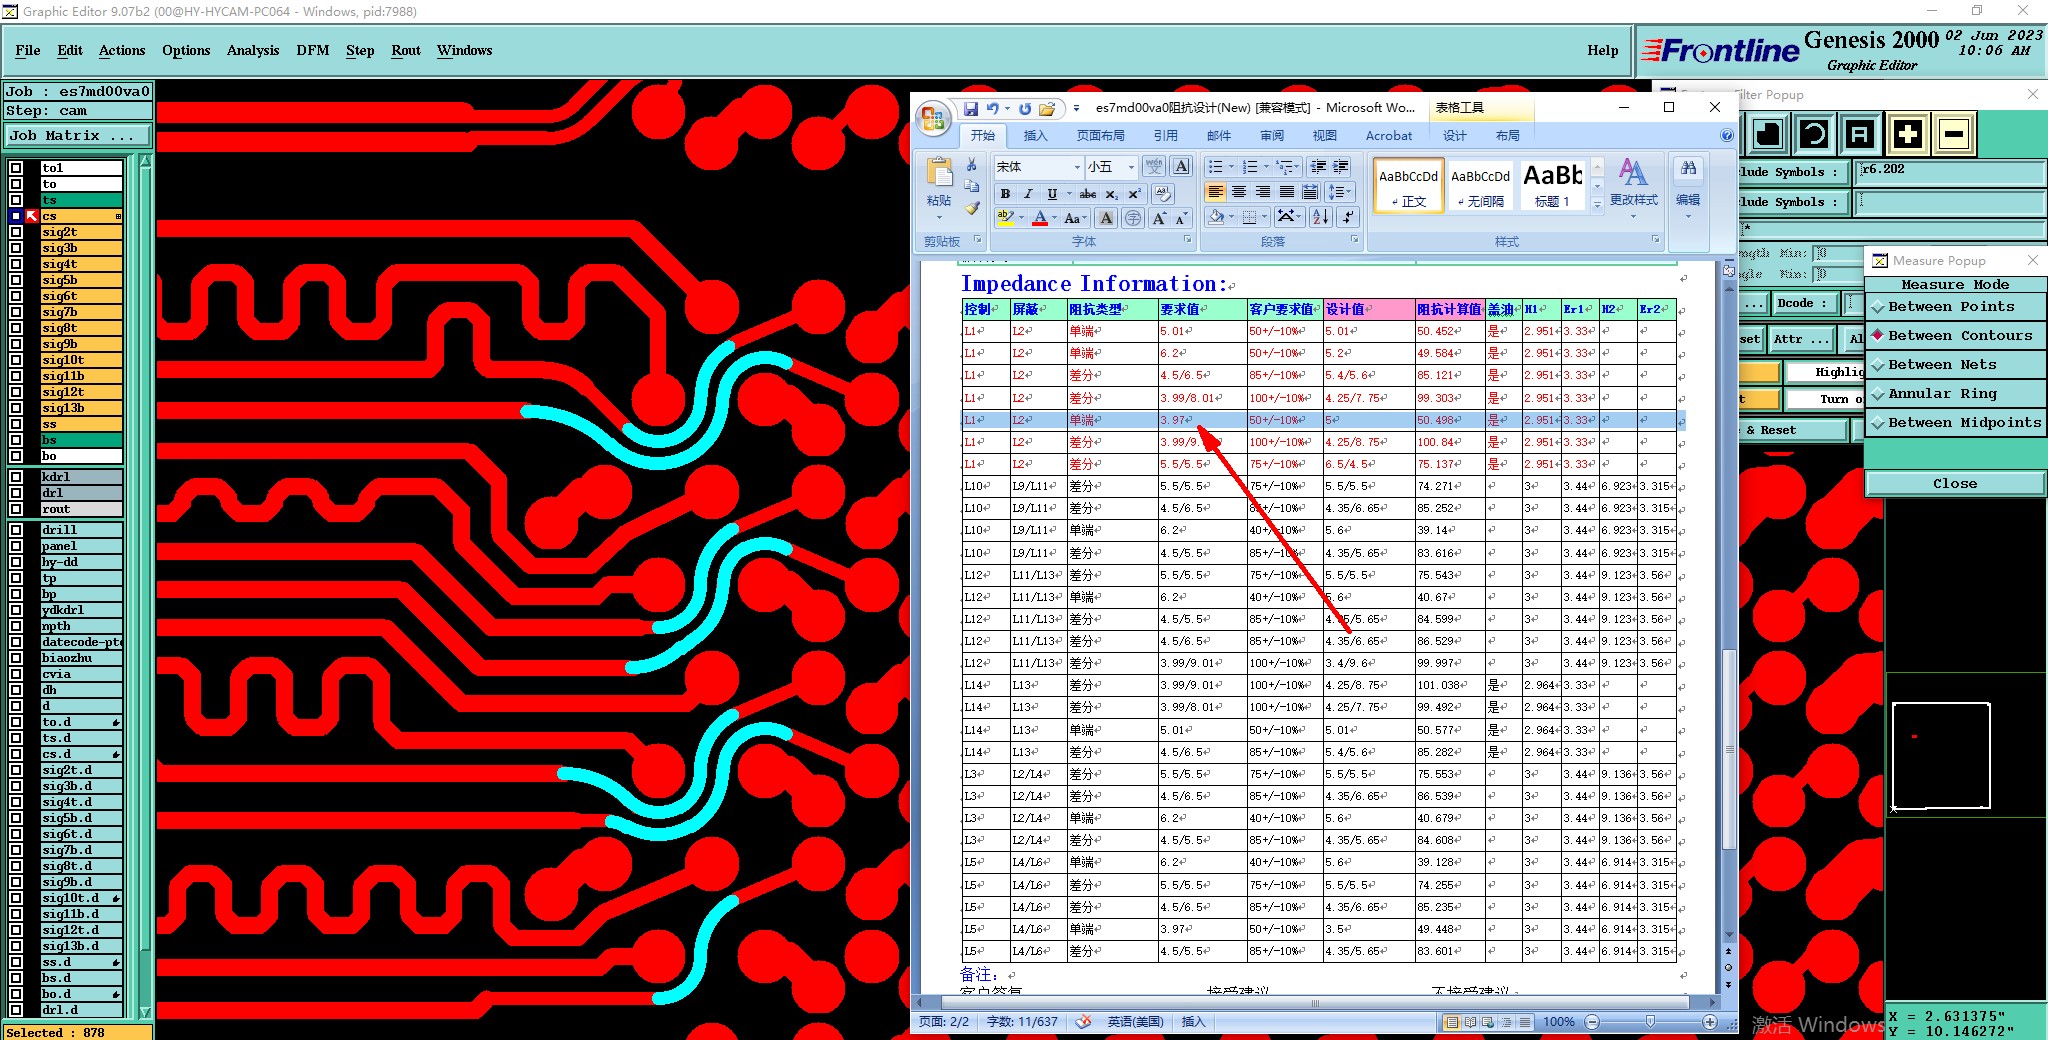Switch to the Page Layout ribbon tab
Image resolution: width=2048 pixels, height=1040 pixels.
pos(1100,136)
